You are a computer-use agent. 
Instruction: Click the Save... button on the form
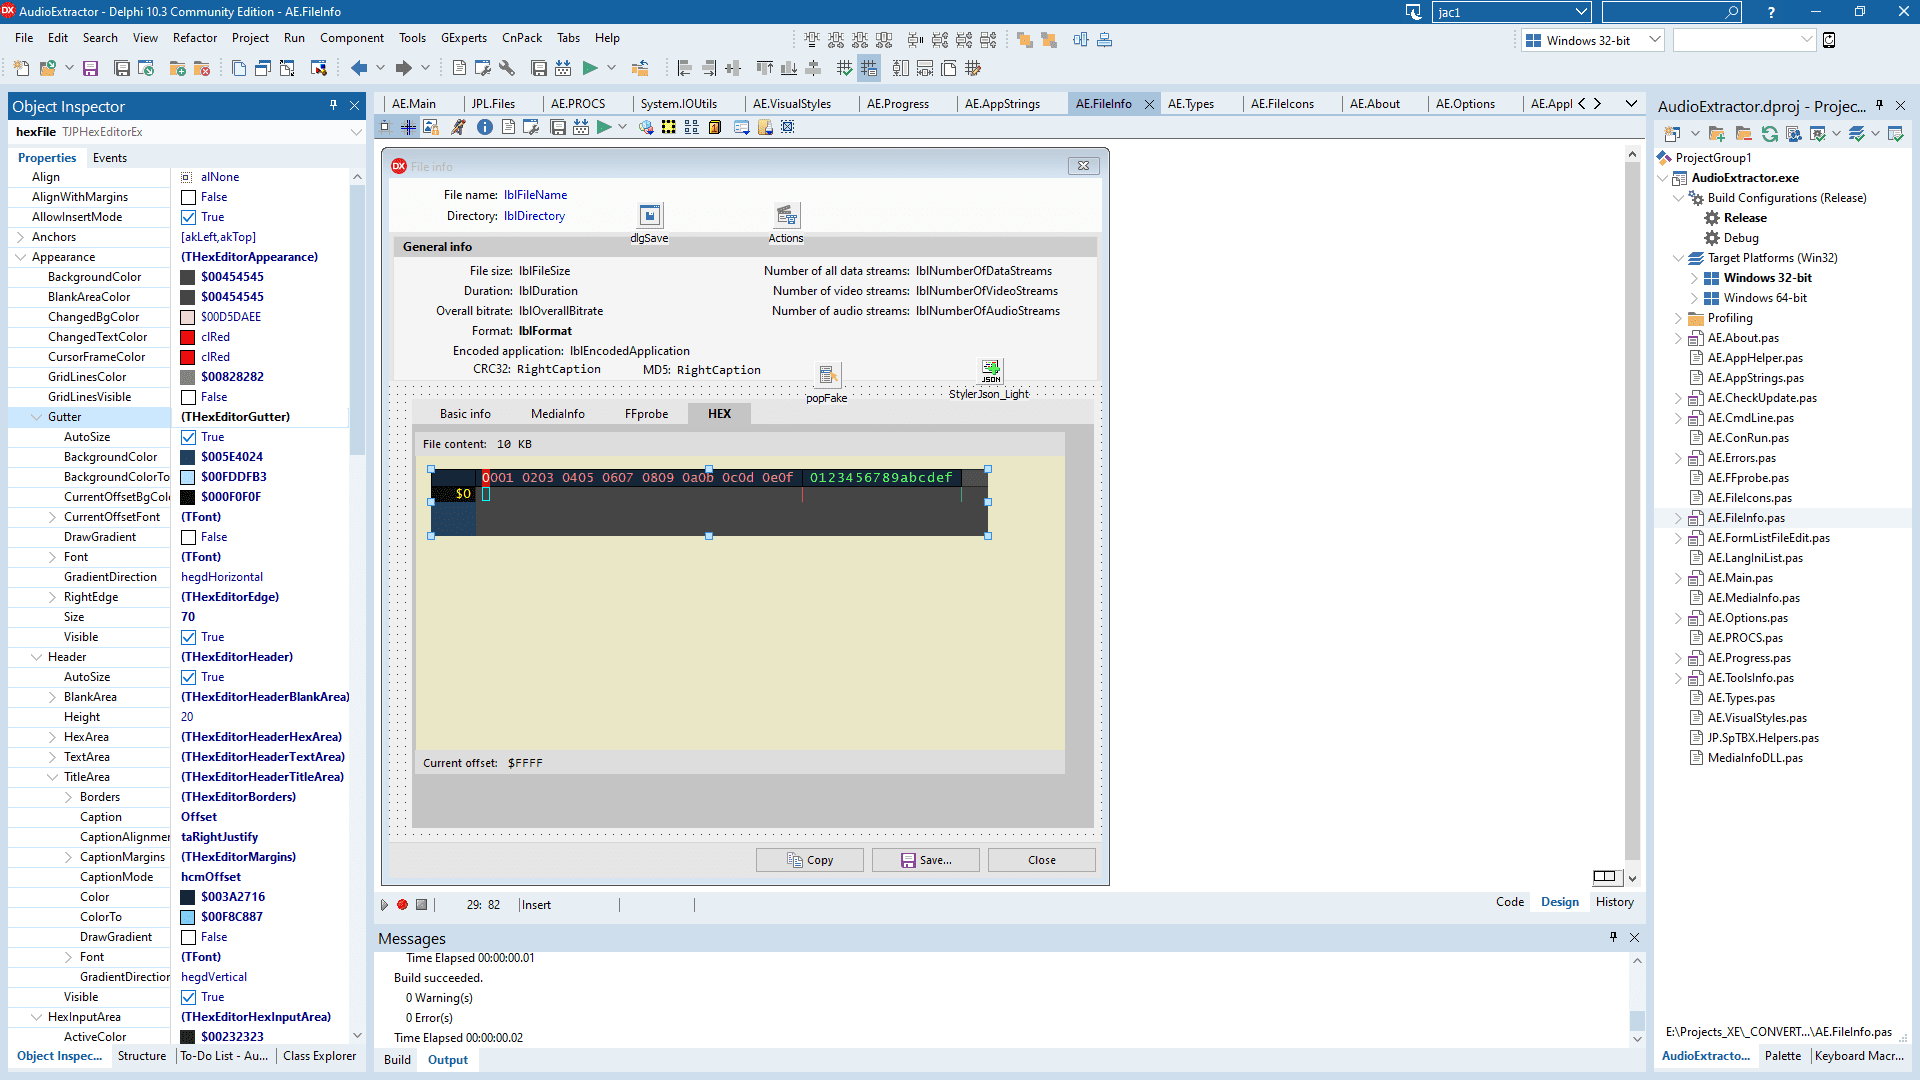pos(926,860)
